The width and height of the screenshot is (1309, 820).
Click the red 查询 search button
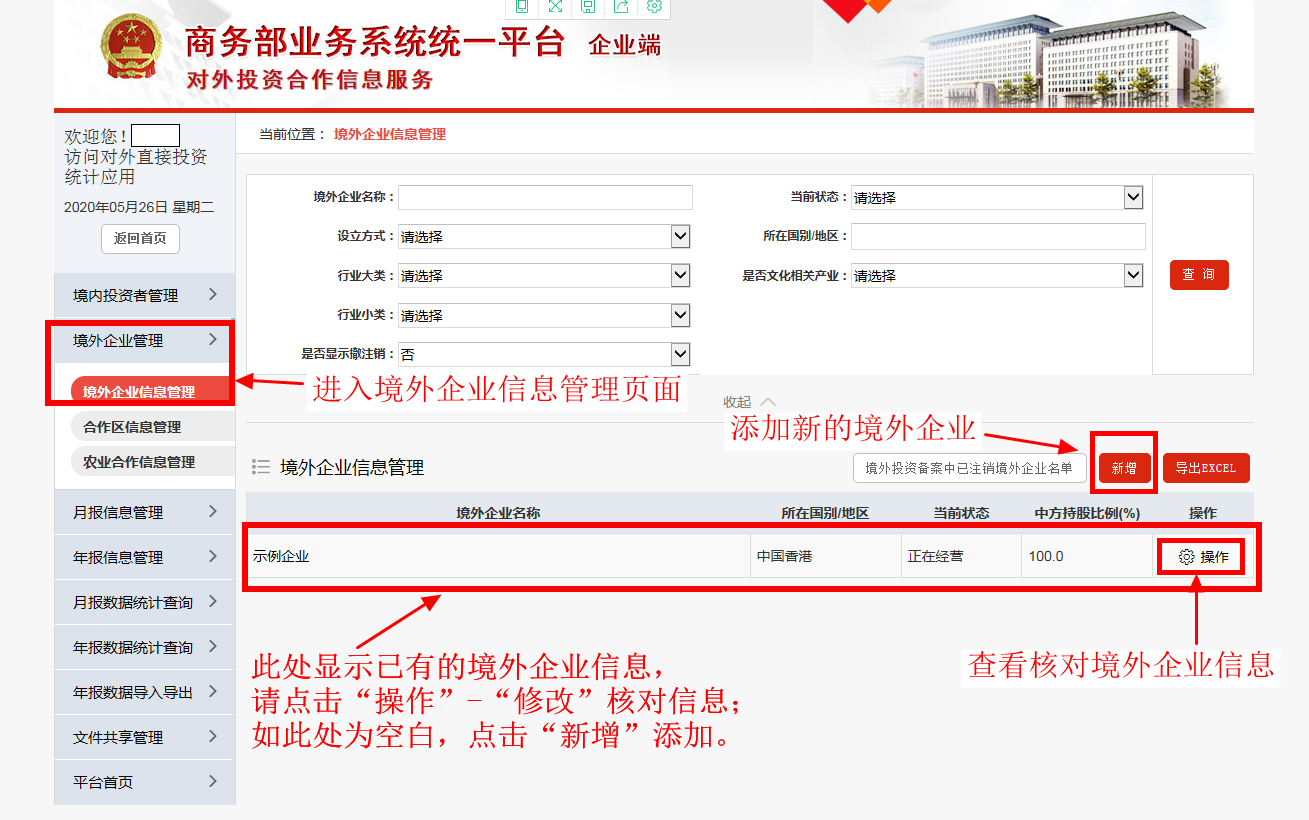point(1199,275)
